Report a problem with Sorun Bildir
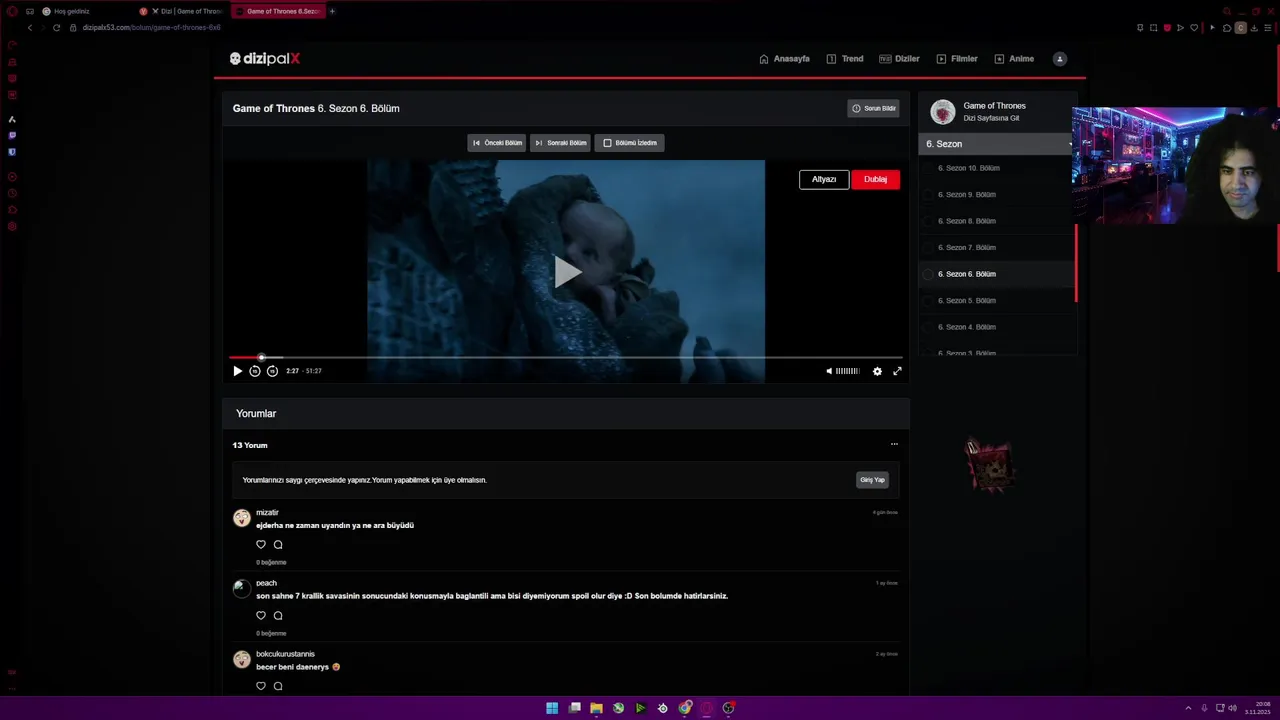This screenshot has height=720, width=1280. (874, 108)
